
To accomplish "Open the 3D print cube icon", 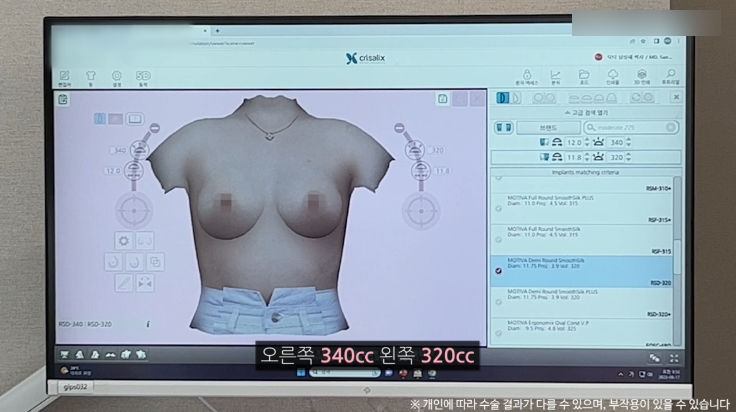I will pos(642,77).
